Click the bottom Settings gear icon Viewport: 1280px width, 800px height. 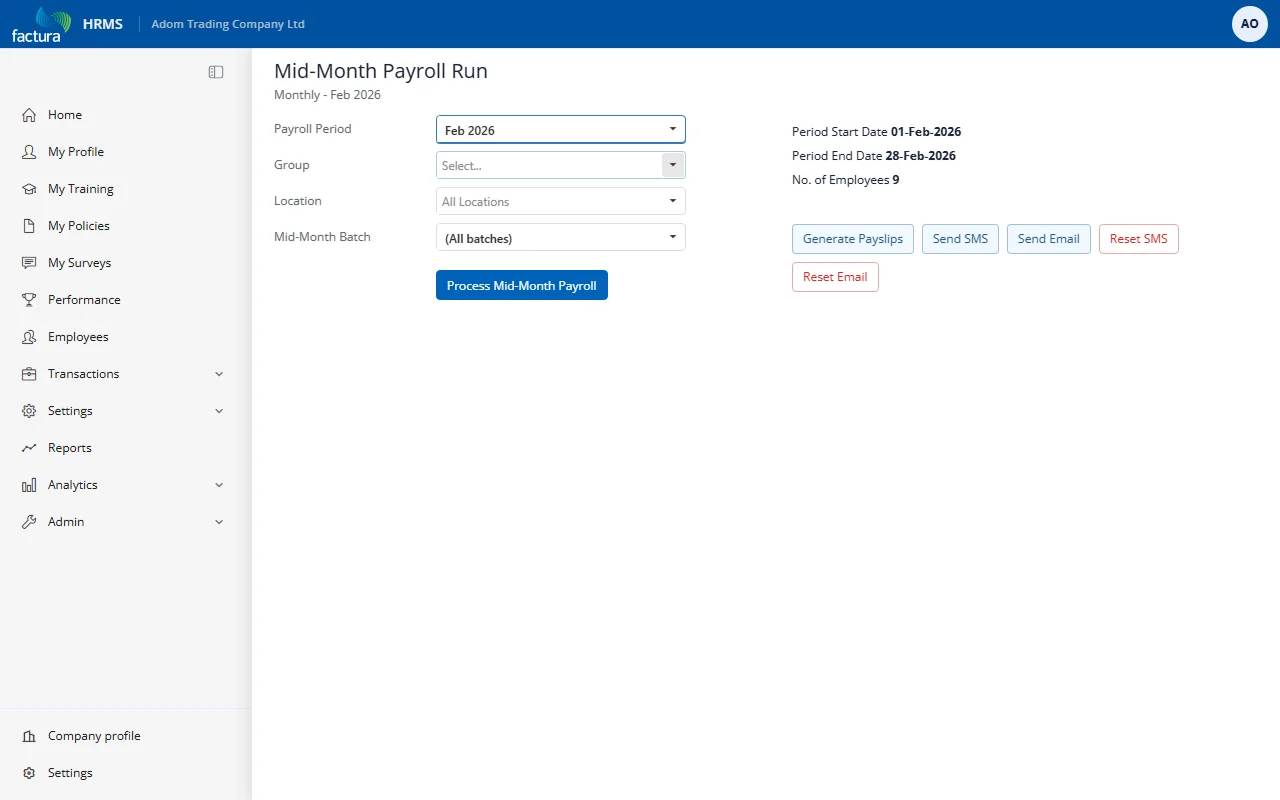click(x=29, y=773)
